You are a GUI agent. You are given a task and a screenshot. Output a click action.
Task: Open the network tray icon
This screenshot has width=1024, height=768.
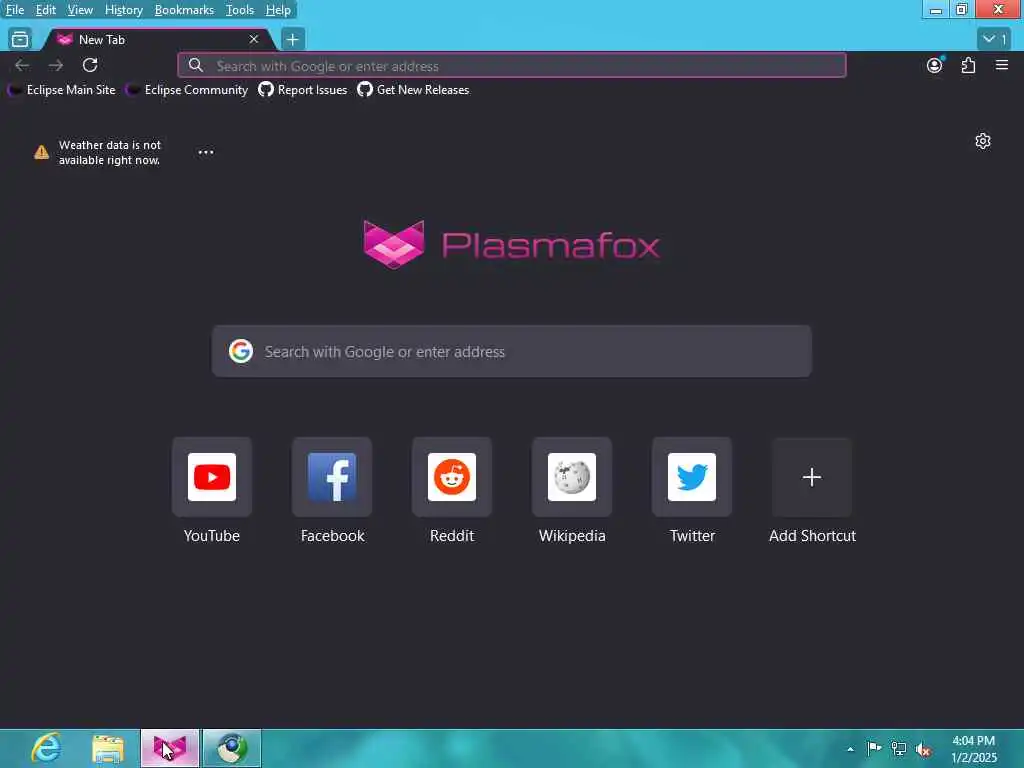point(899,748)
